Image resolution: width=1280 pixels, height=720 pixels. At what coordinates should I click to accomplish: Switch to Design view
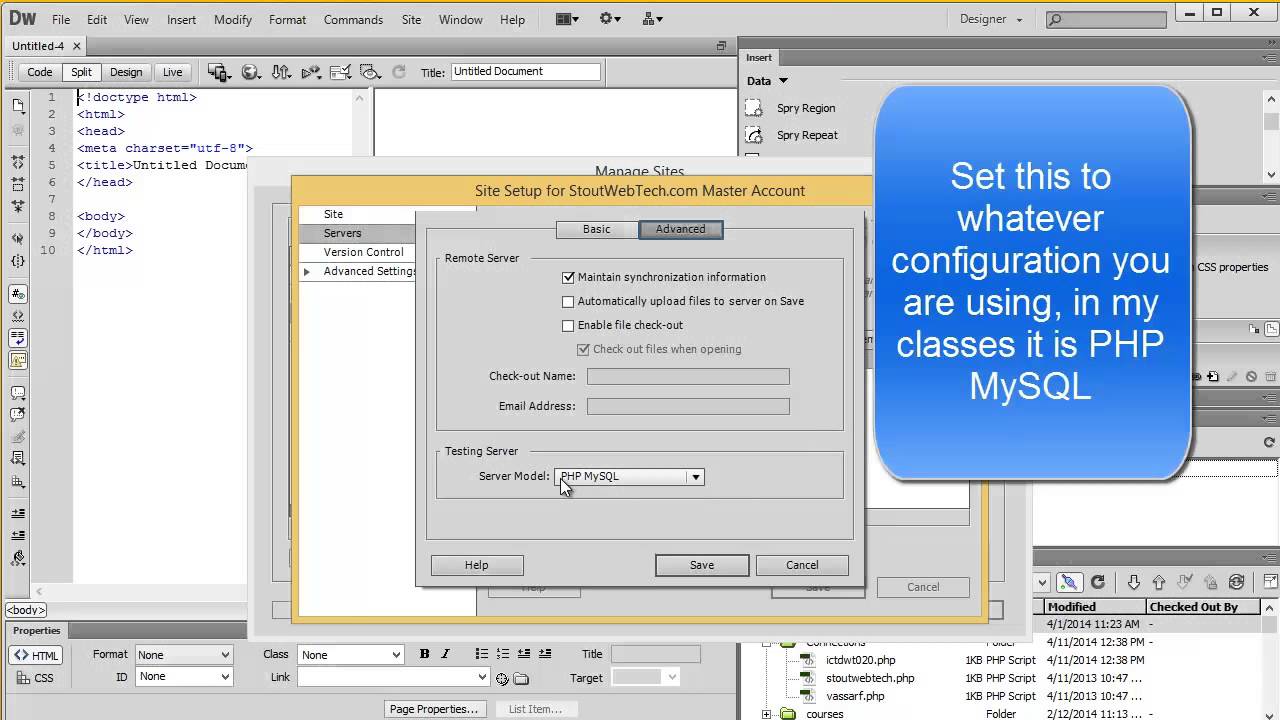click(x=126, y=72)
